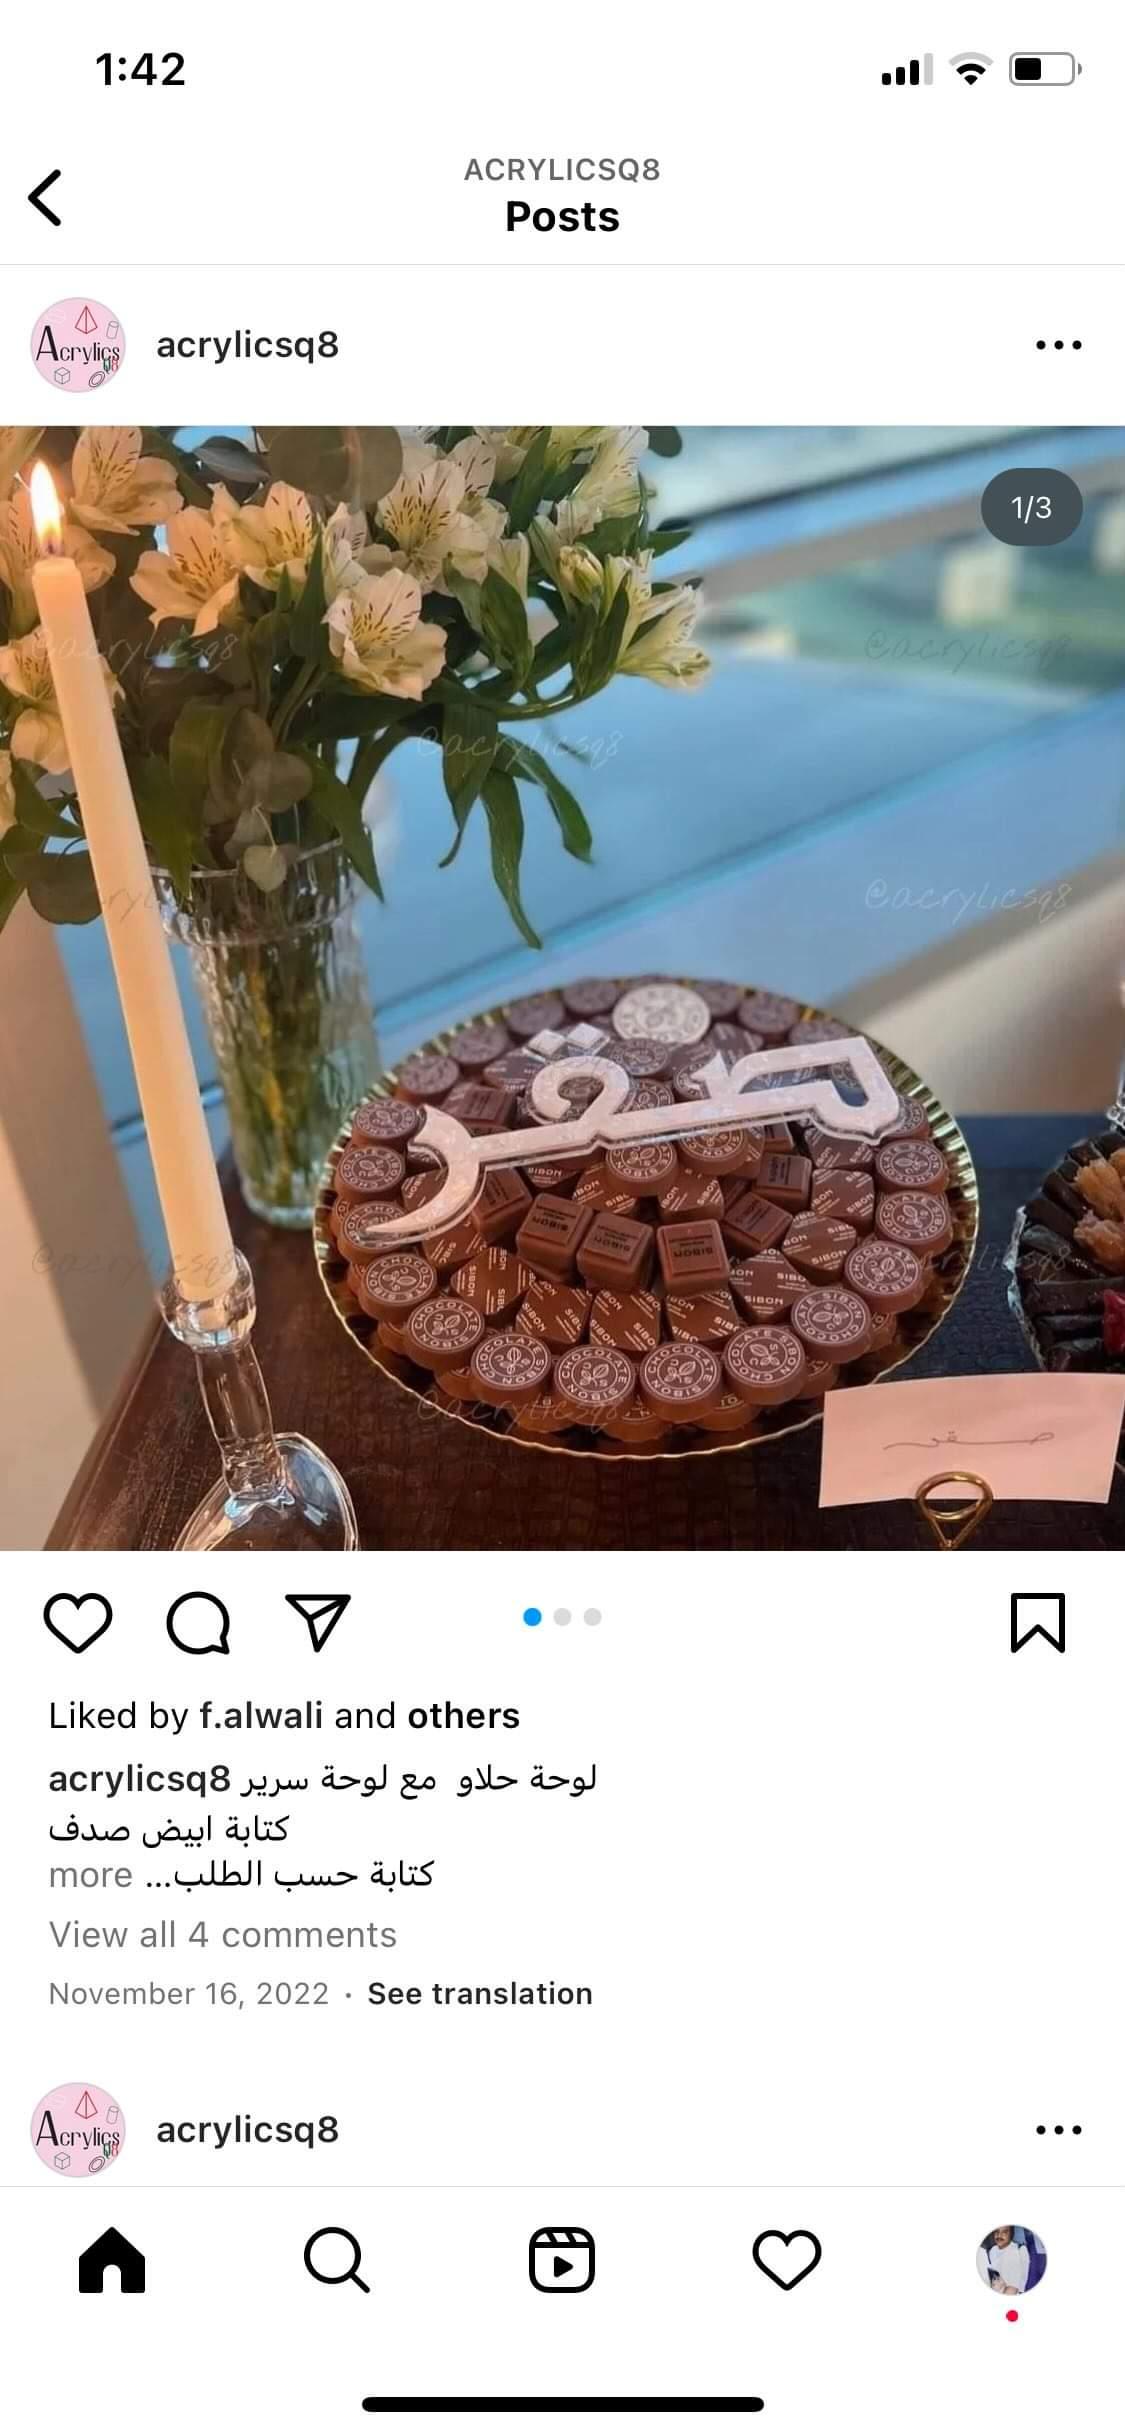
Task: Open the second post's three-dot options menu
Action: click(x=1059, y=2130)
